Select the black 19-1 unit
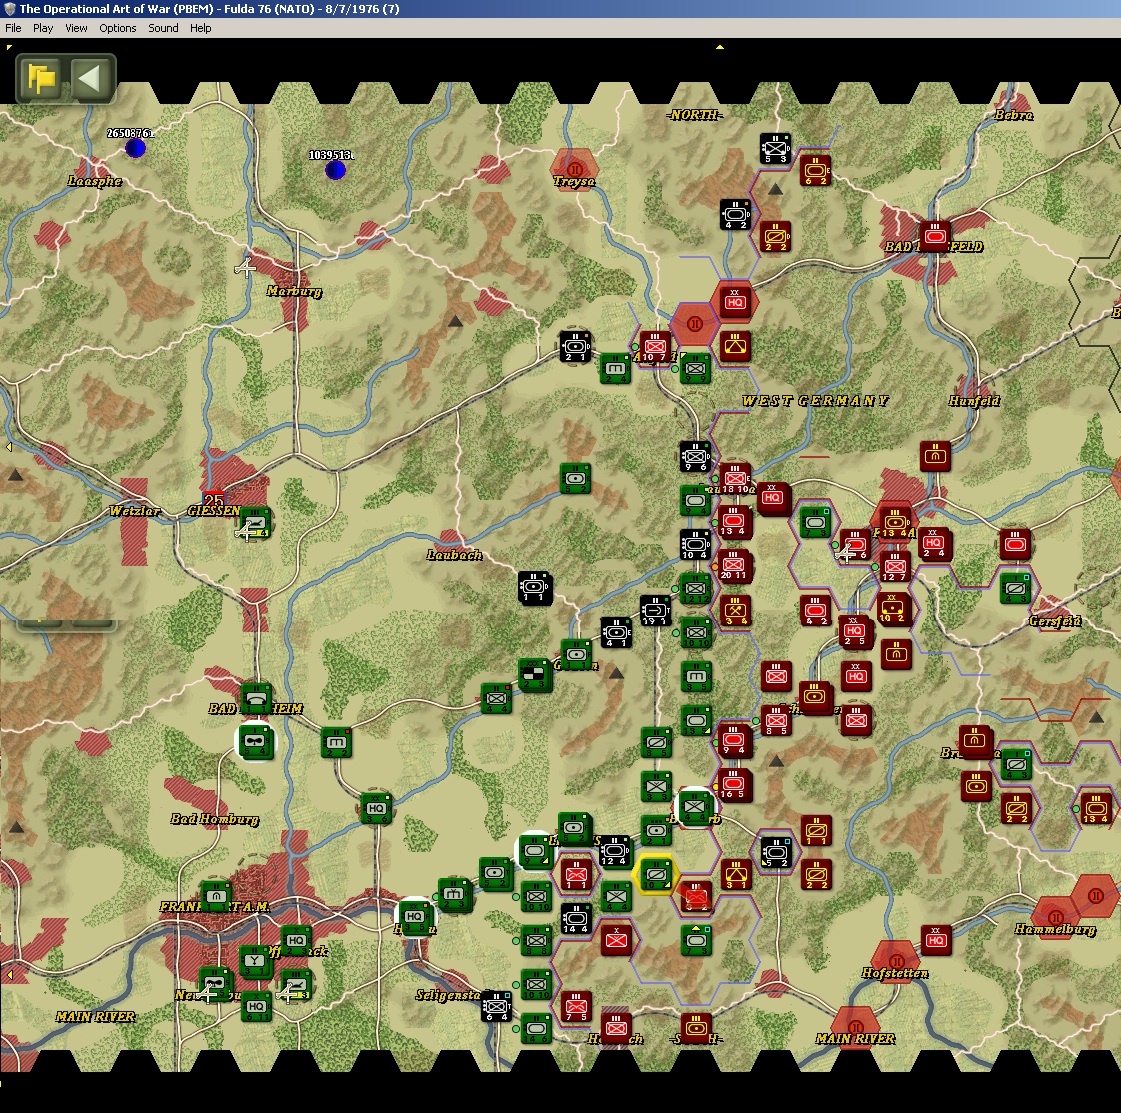Image resolution: width=1121 pixels, height=1113 pixels. [655, 610]
